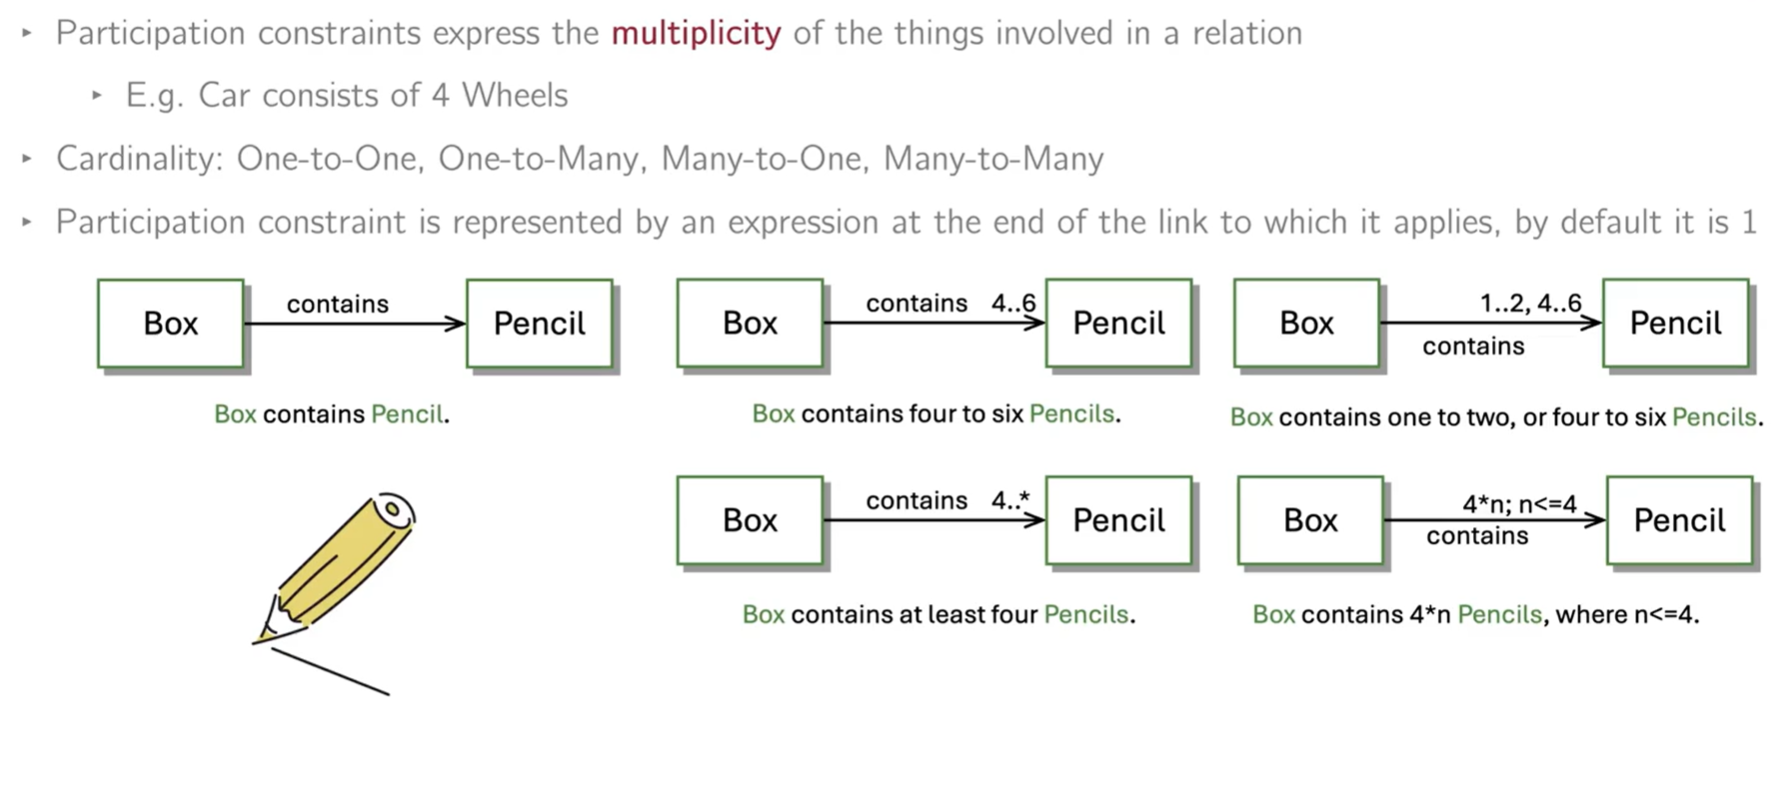Click the caption 'Box contains at least four Pencils'
The height and width of the screenshot is (792, 1783).
click(938, 614)
